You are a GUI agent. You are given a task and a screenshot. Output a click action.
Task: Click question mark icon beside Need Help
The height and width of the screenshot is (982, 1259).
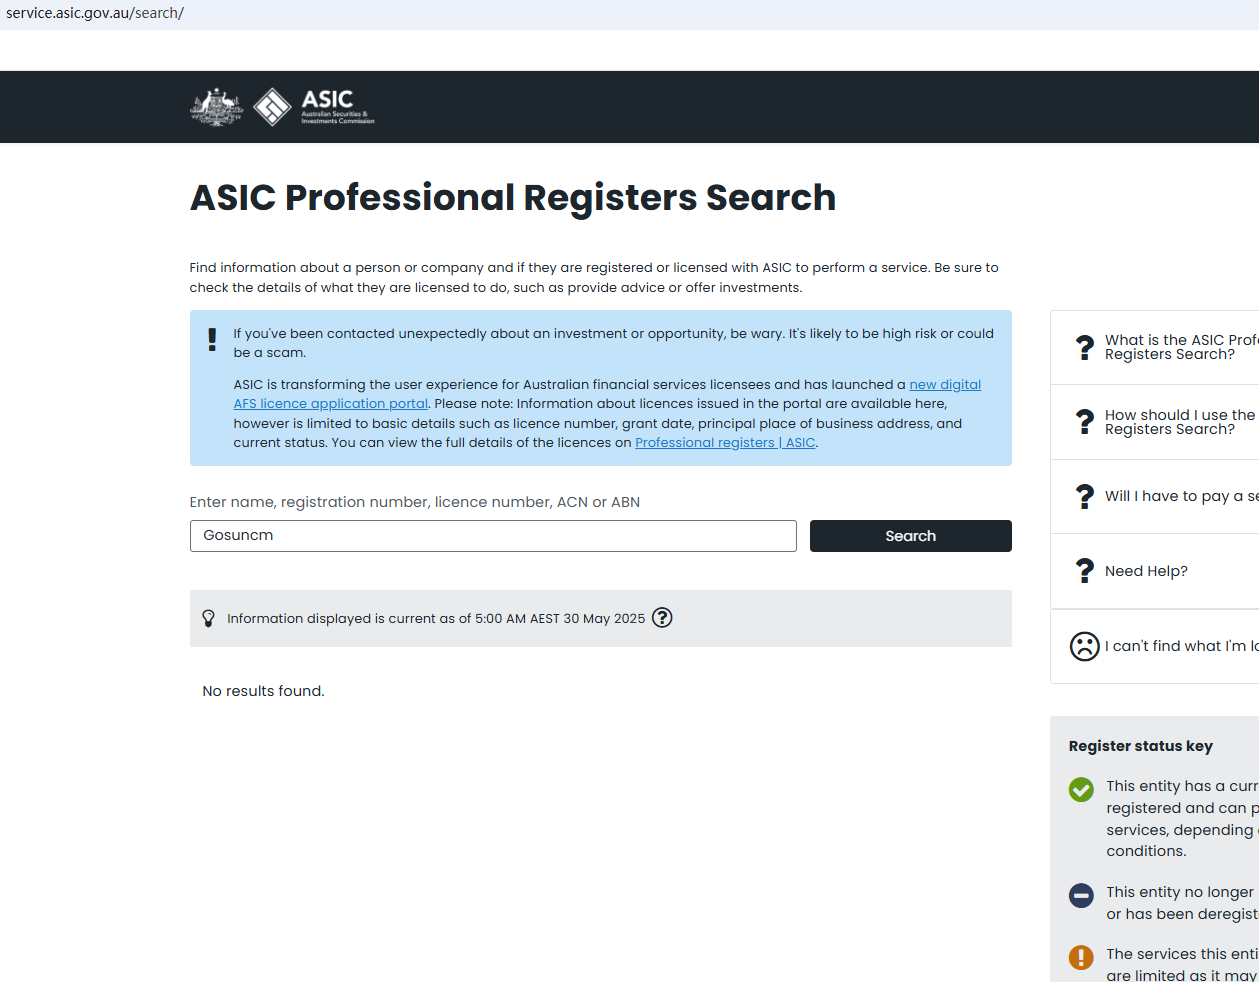(1084, 571)
